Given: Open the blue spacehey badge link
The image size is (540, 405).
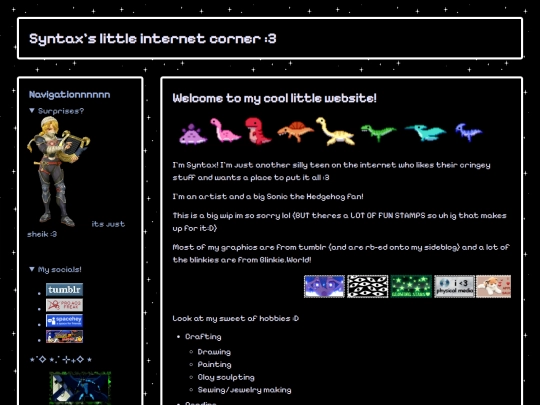Looking at the screenshot, I should coord(64,321).
